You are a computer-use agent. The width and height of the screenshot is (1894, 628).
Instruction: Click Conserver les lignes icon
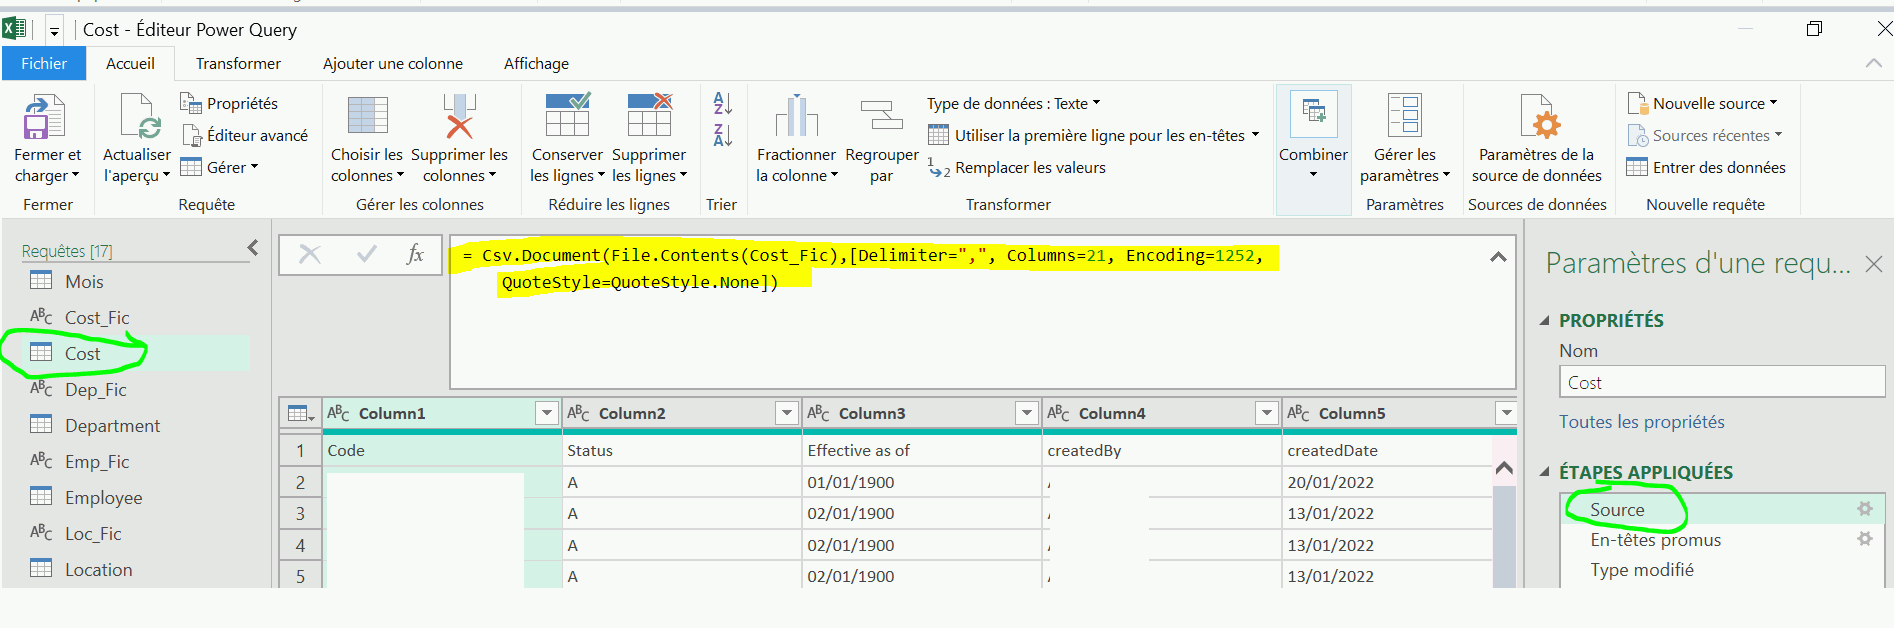pos(567,115)
